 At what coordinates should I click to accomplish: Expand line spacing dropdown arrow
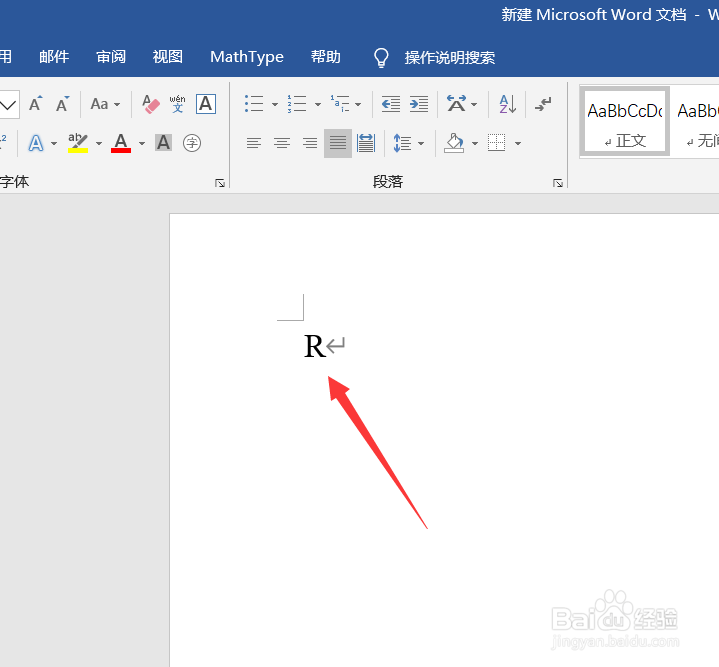click(x=421, y=143)
